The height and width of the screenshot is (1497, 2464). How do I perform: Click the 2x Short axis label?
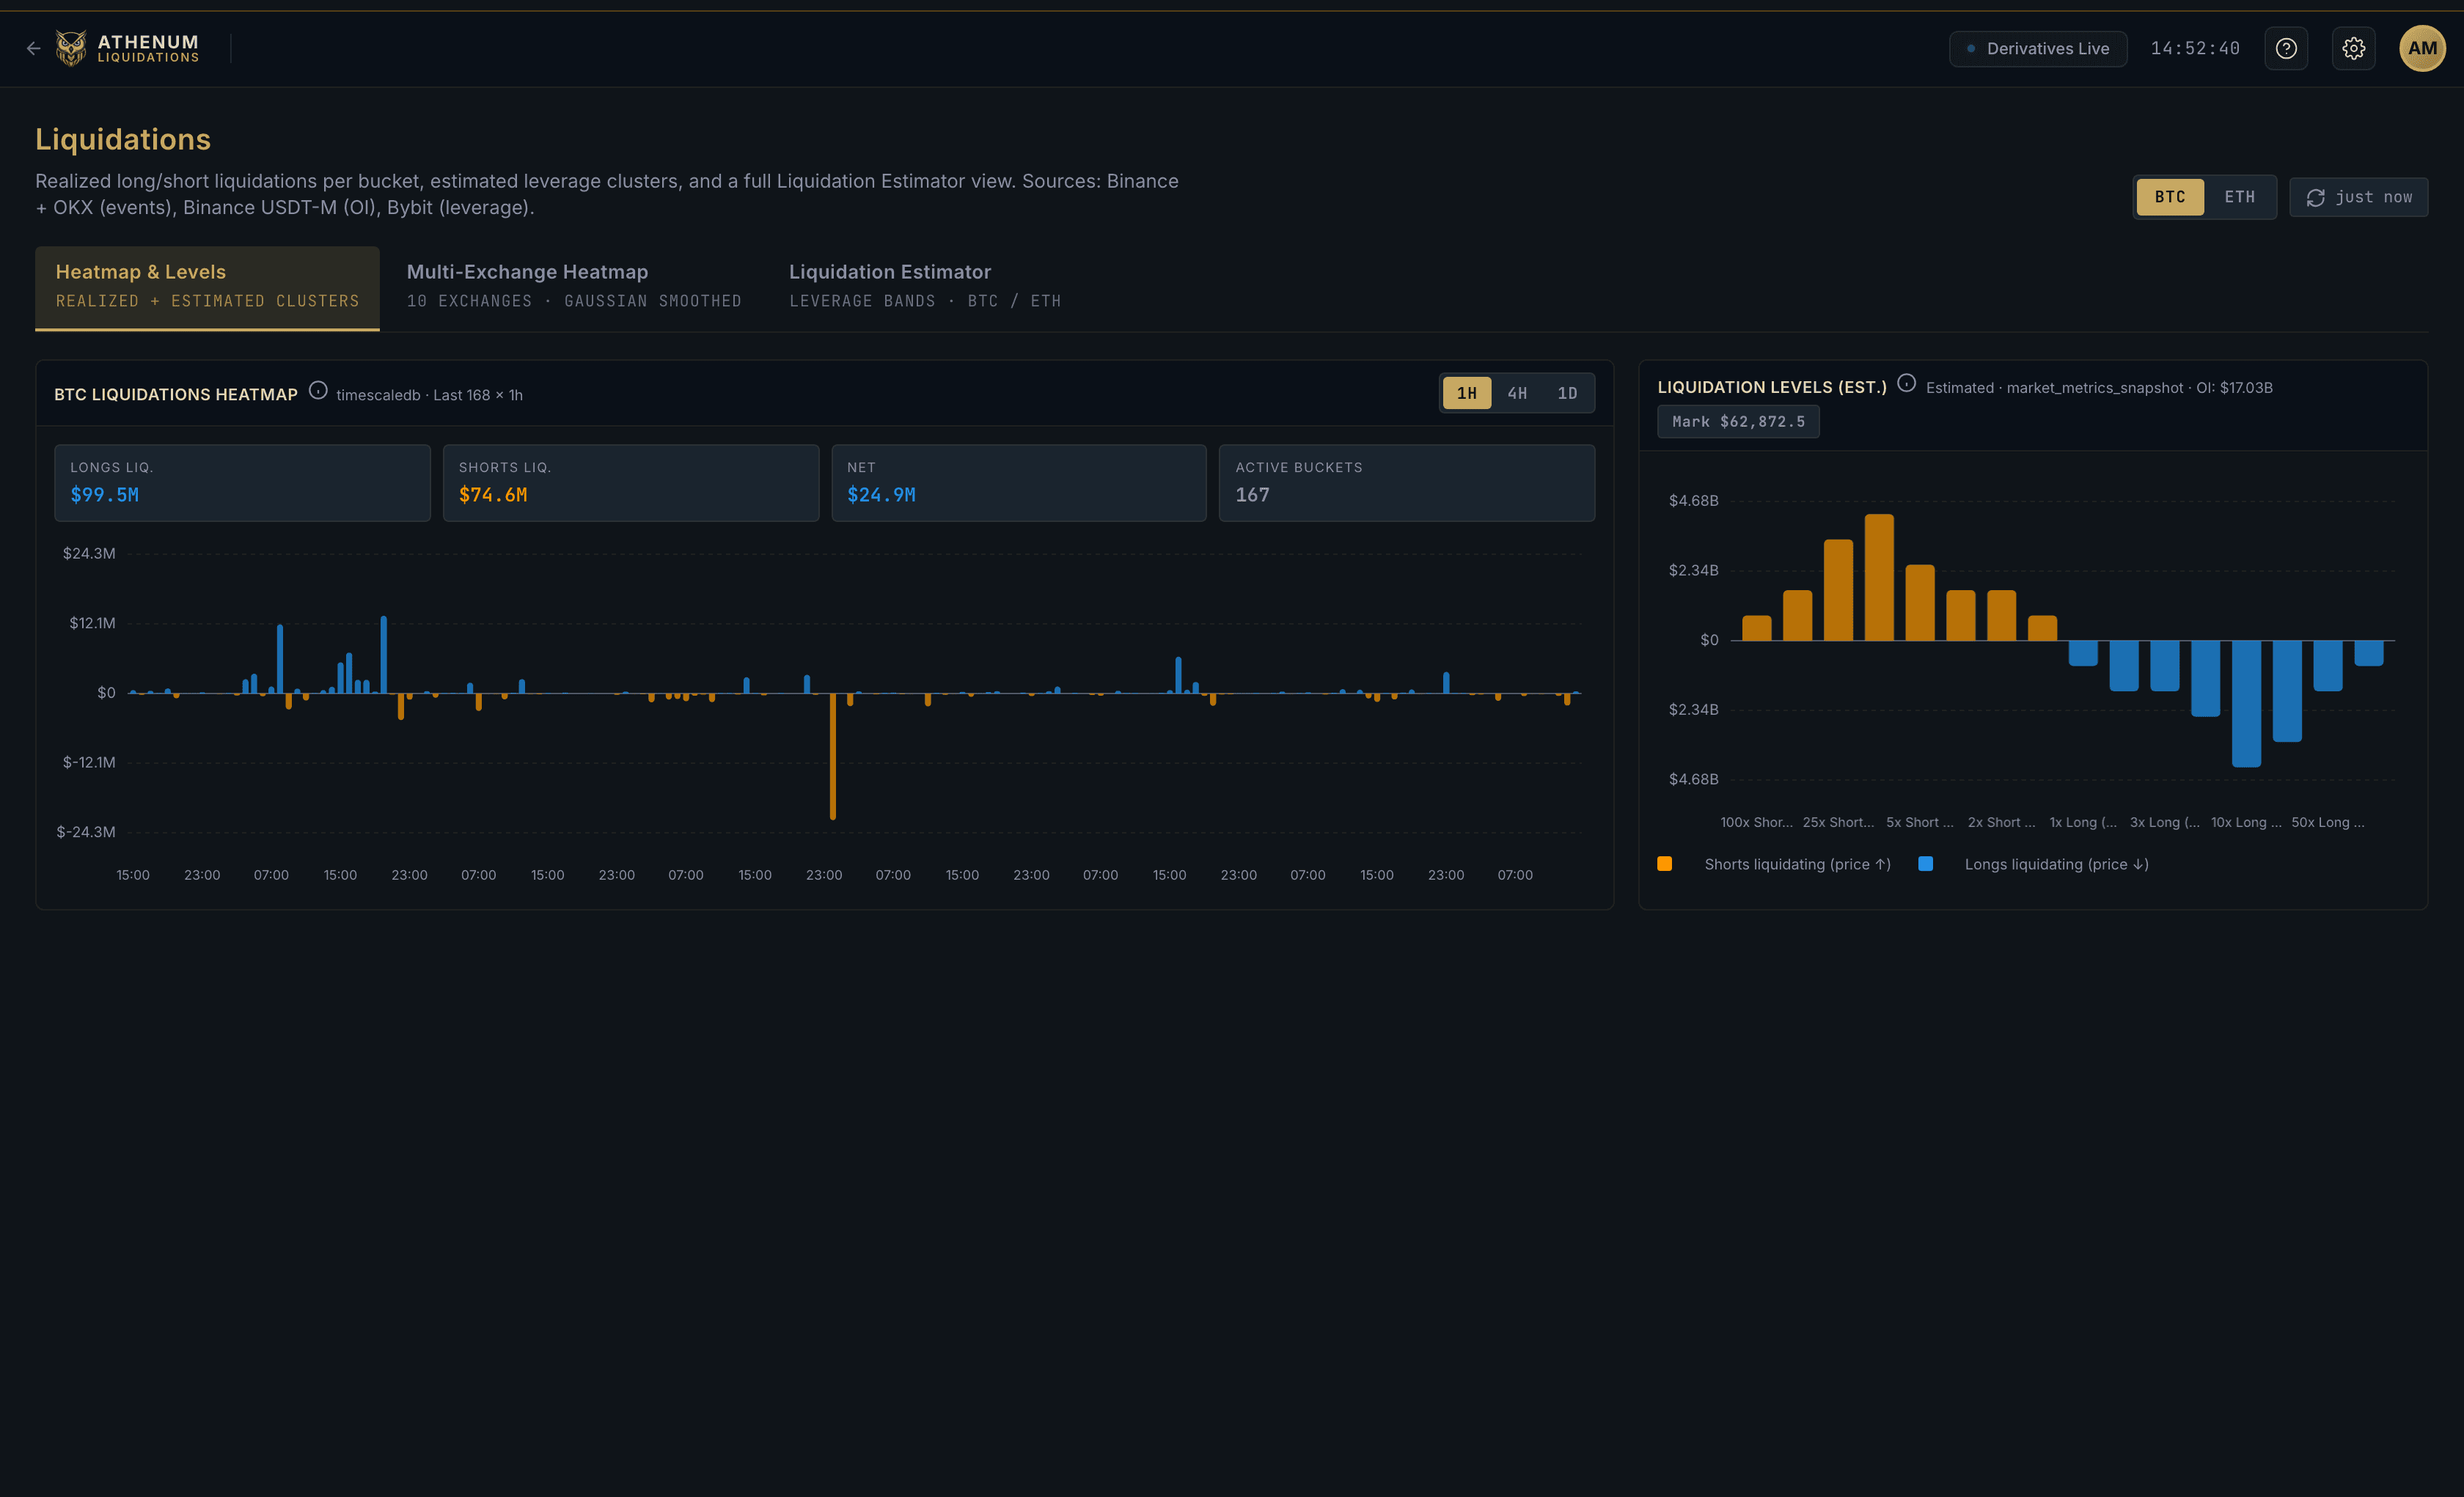coord(2001,823)
